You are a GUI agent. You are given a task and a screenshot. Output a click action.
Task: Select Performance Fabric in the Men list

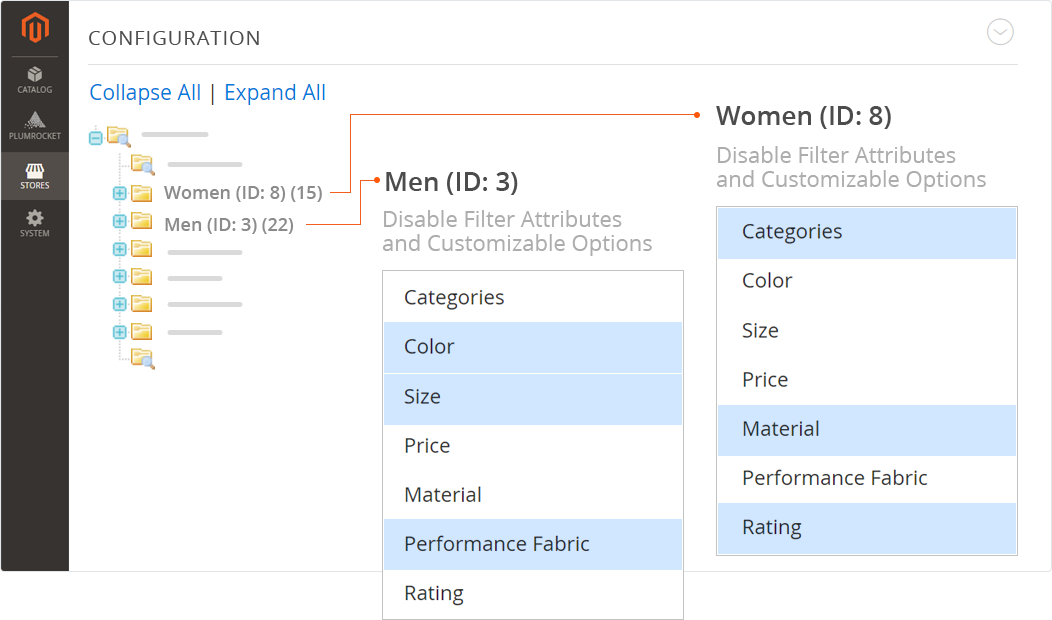coord(533,544)
